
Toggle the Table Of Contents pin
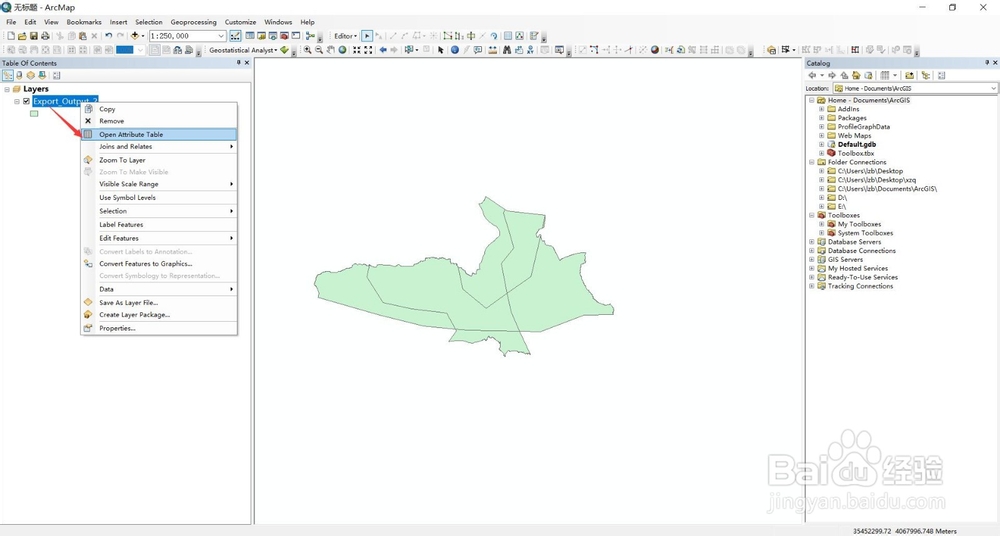(x=239, y=63)
